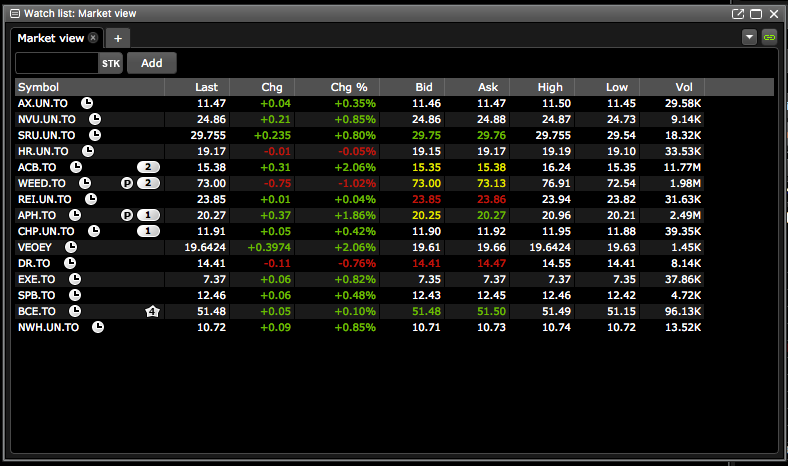788x466 pixels.
Task: Select the SRU.UN.TO symbol
Action: click(47, 135)
